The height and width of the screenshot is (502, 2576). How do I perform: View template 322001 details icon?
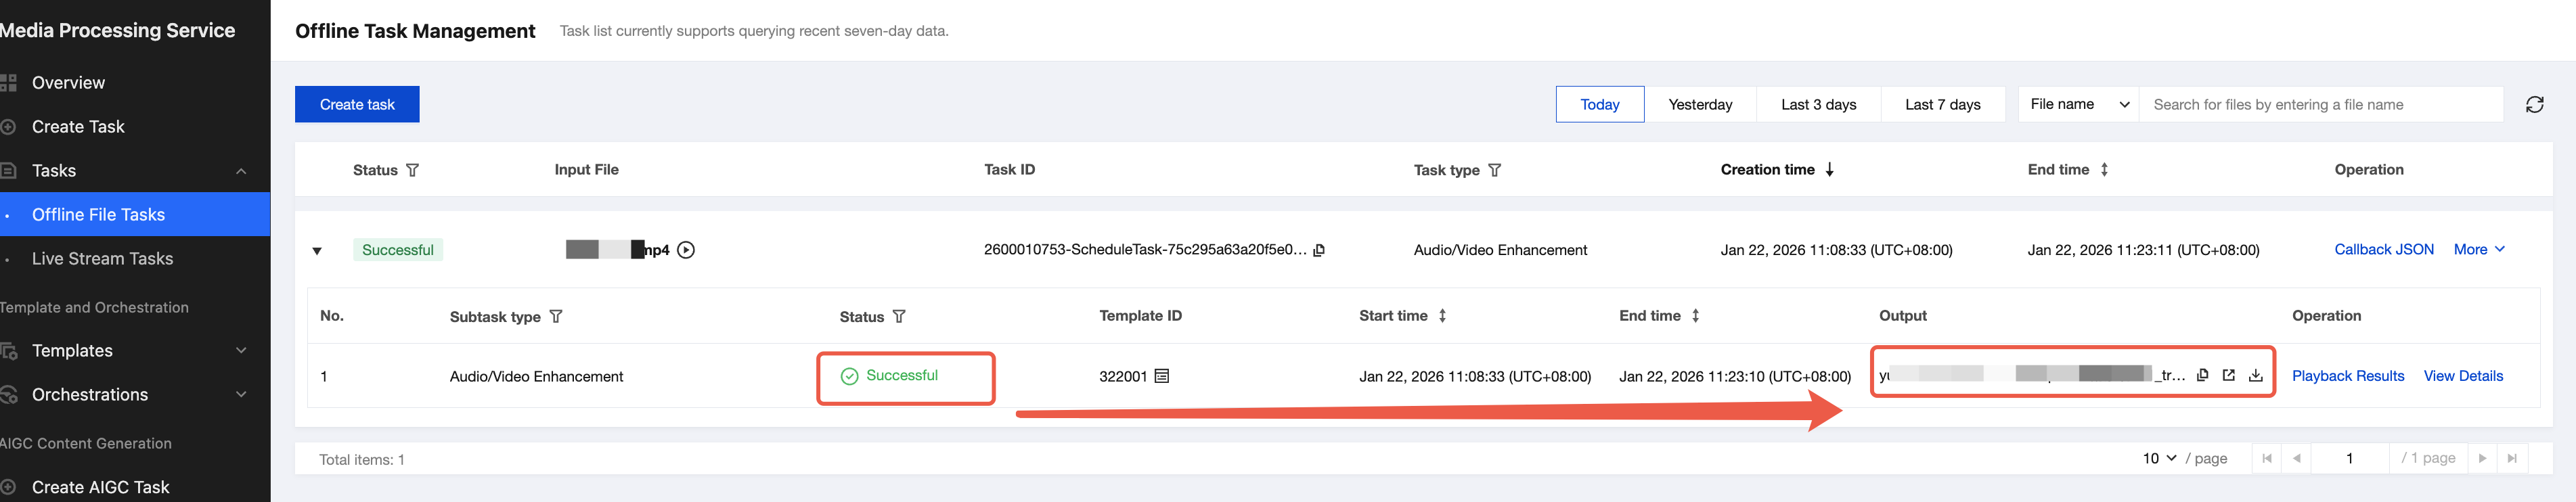click(1162, 376)
